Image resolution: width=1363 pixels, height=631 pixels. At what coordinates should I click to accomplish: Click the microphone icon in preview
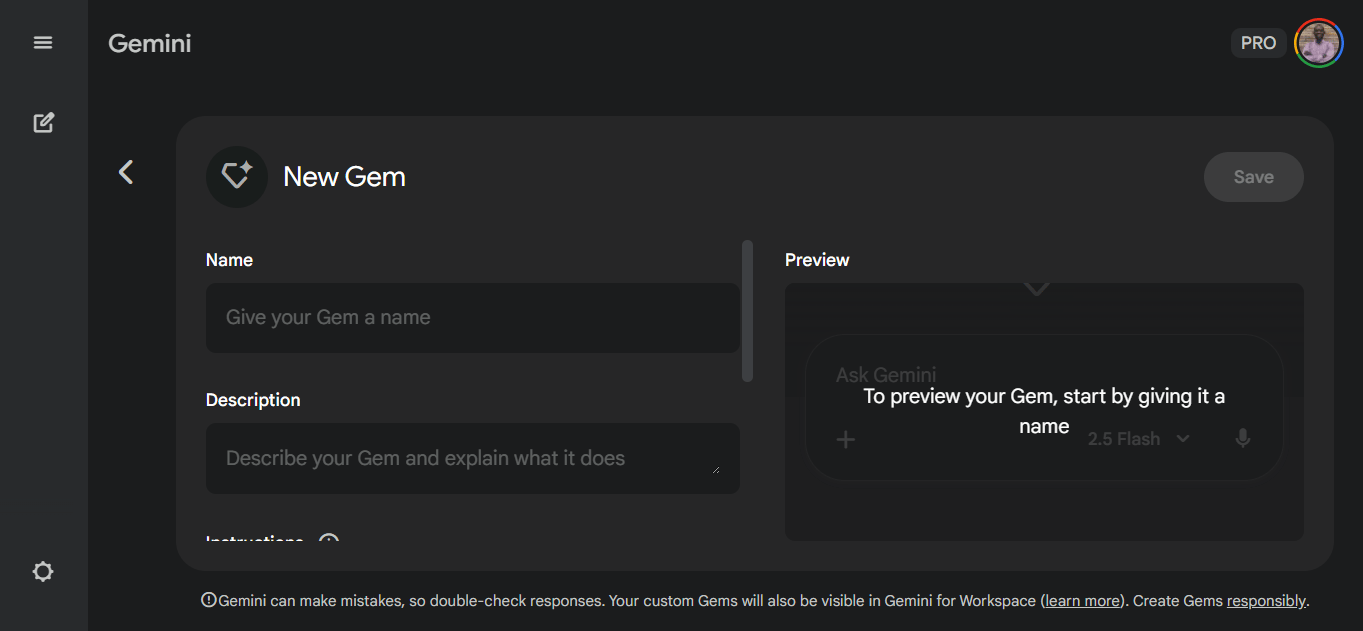coord(1242,439)
